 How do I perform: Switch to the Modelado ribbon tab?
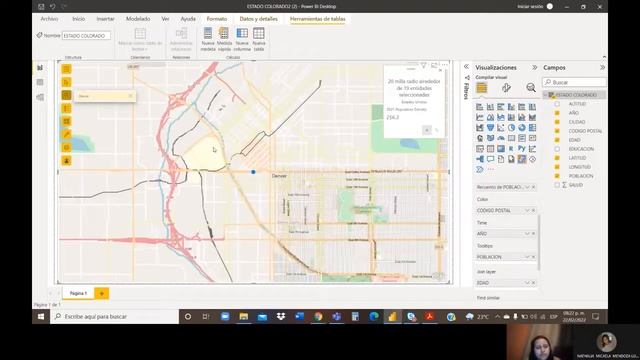pos(138,19)
